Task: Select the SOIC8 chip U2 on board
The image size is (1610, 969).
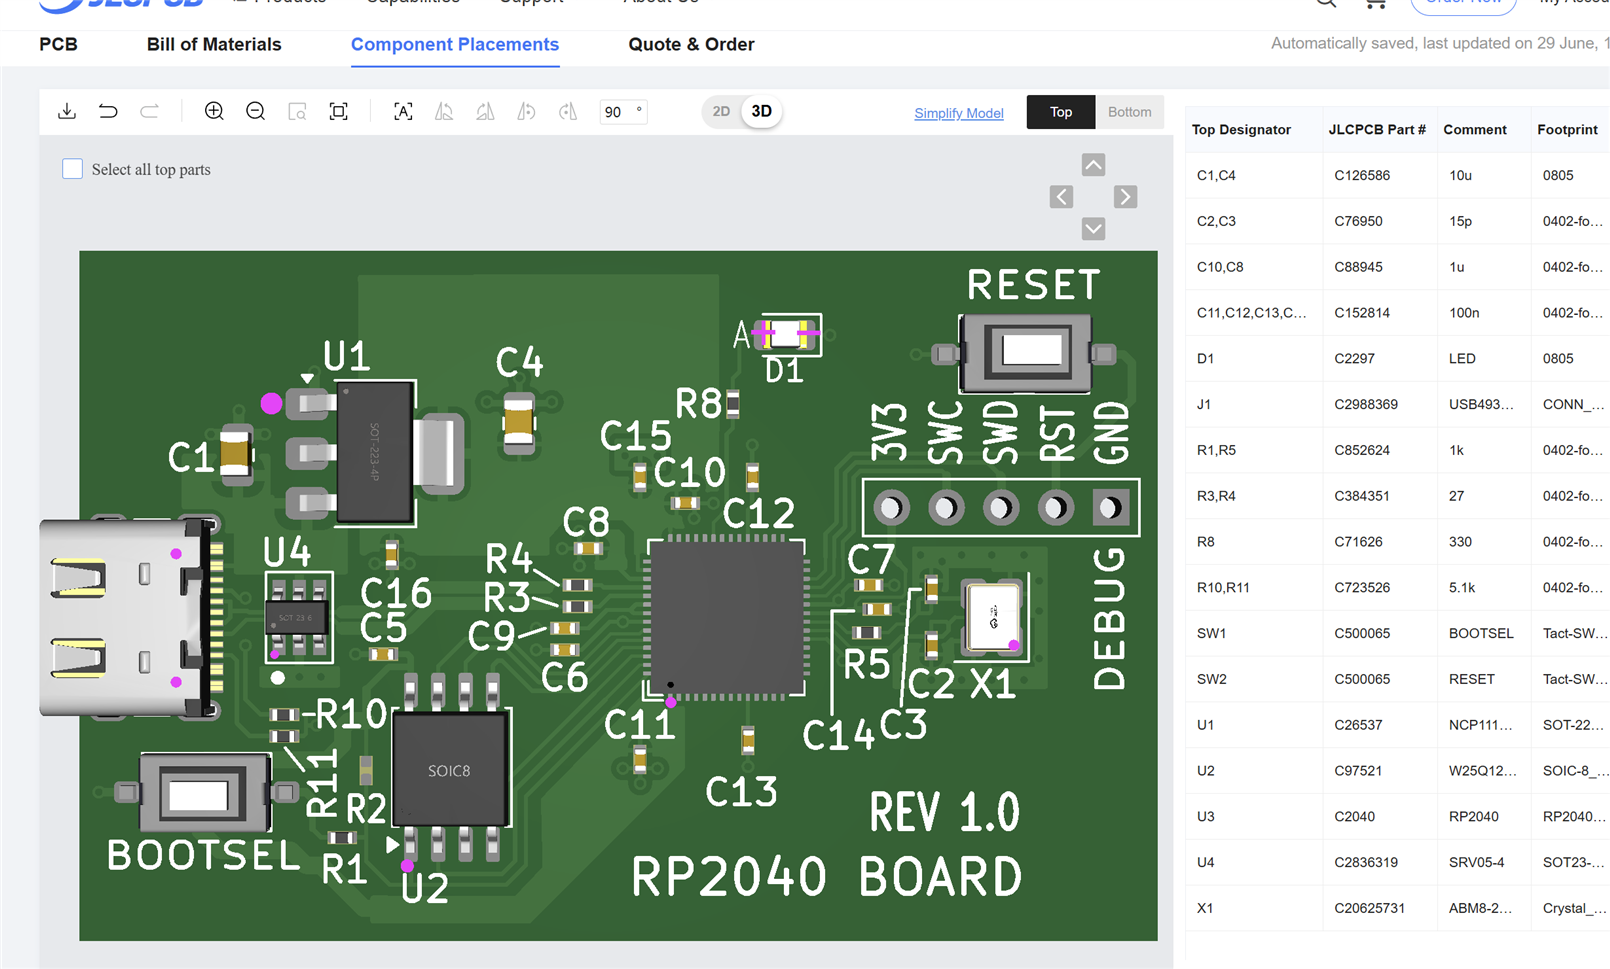Action: point(450,767)
